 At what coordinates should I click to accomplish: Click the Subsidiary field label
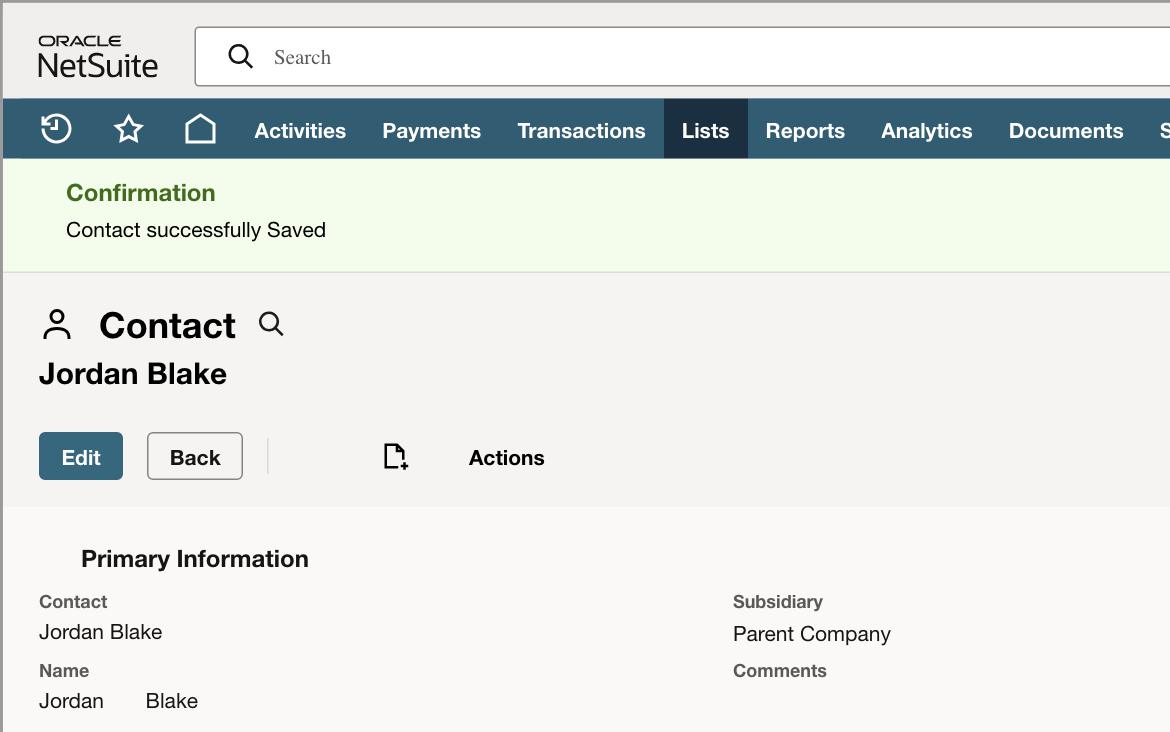click(778, 601)
